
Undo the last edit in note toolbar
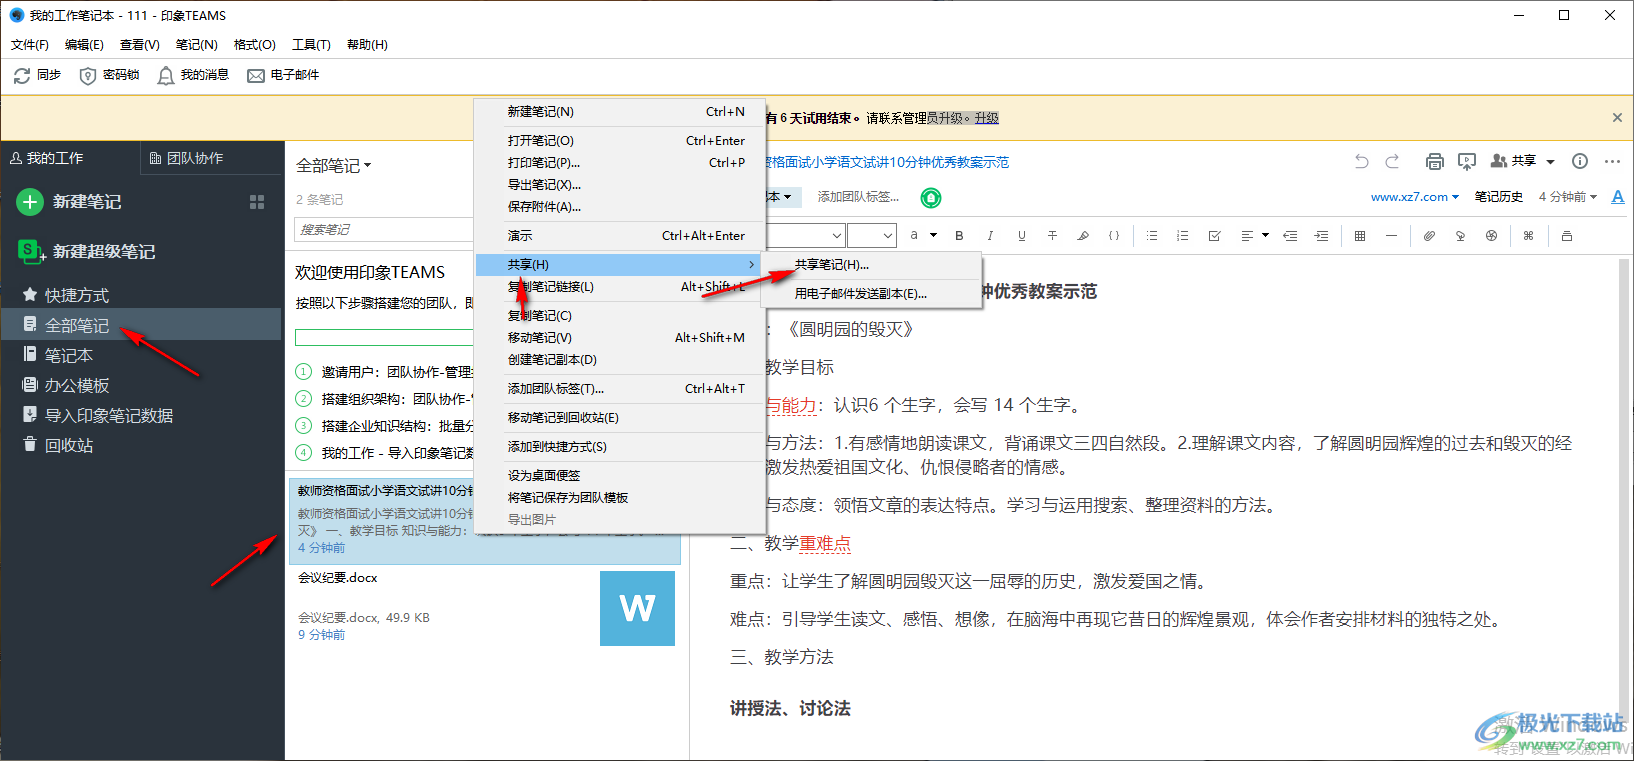[x=1361, y=161]
